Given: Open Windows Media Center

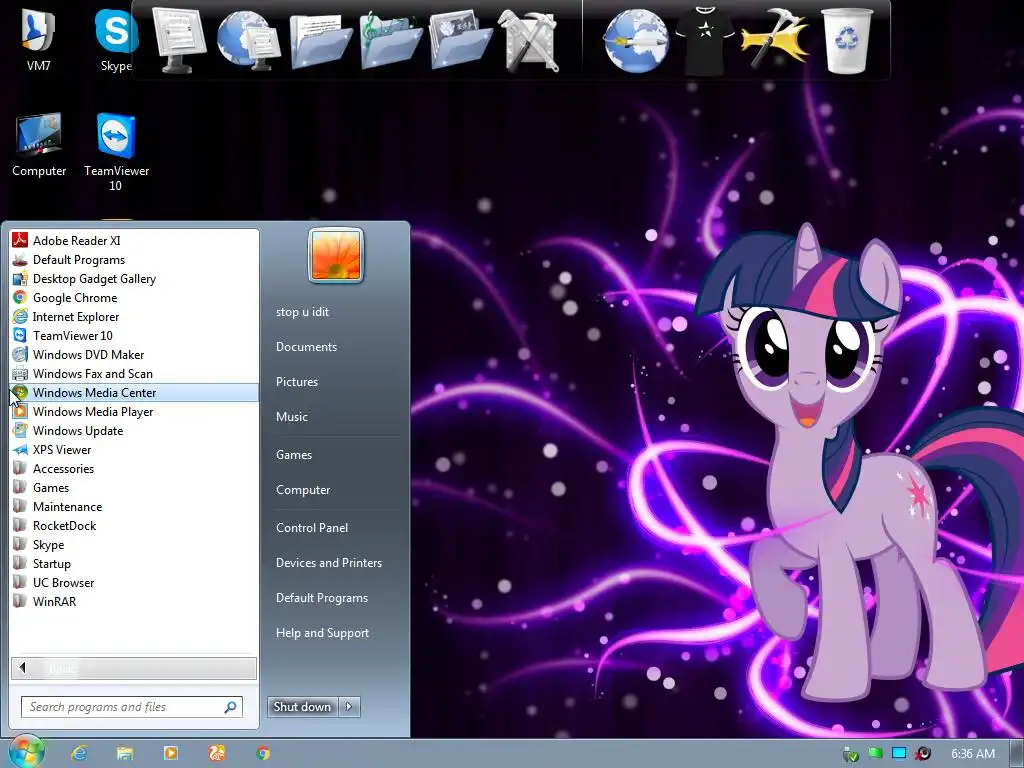Looking at the screenshot, I should point(134,392).
